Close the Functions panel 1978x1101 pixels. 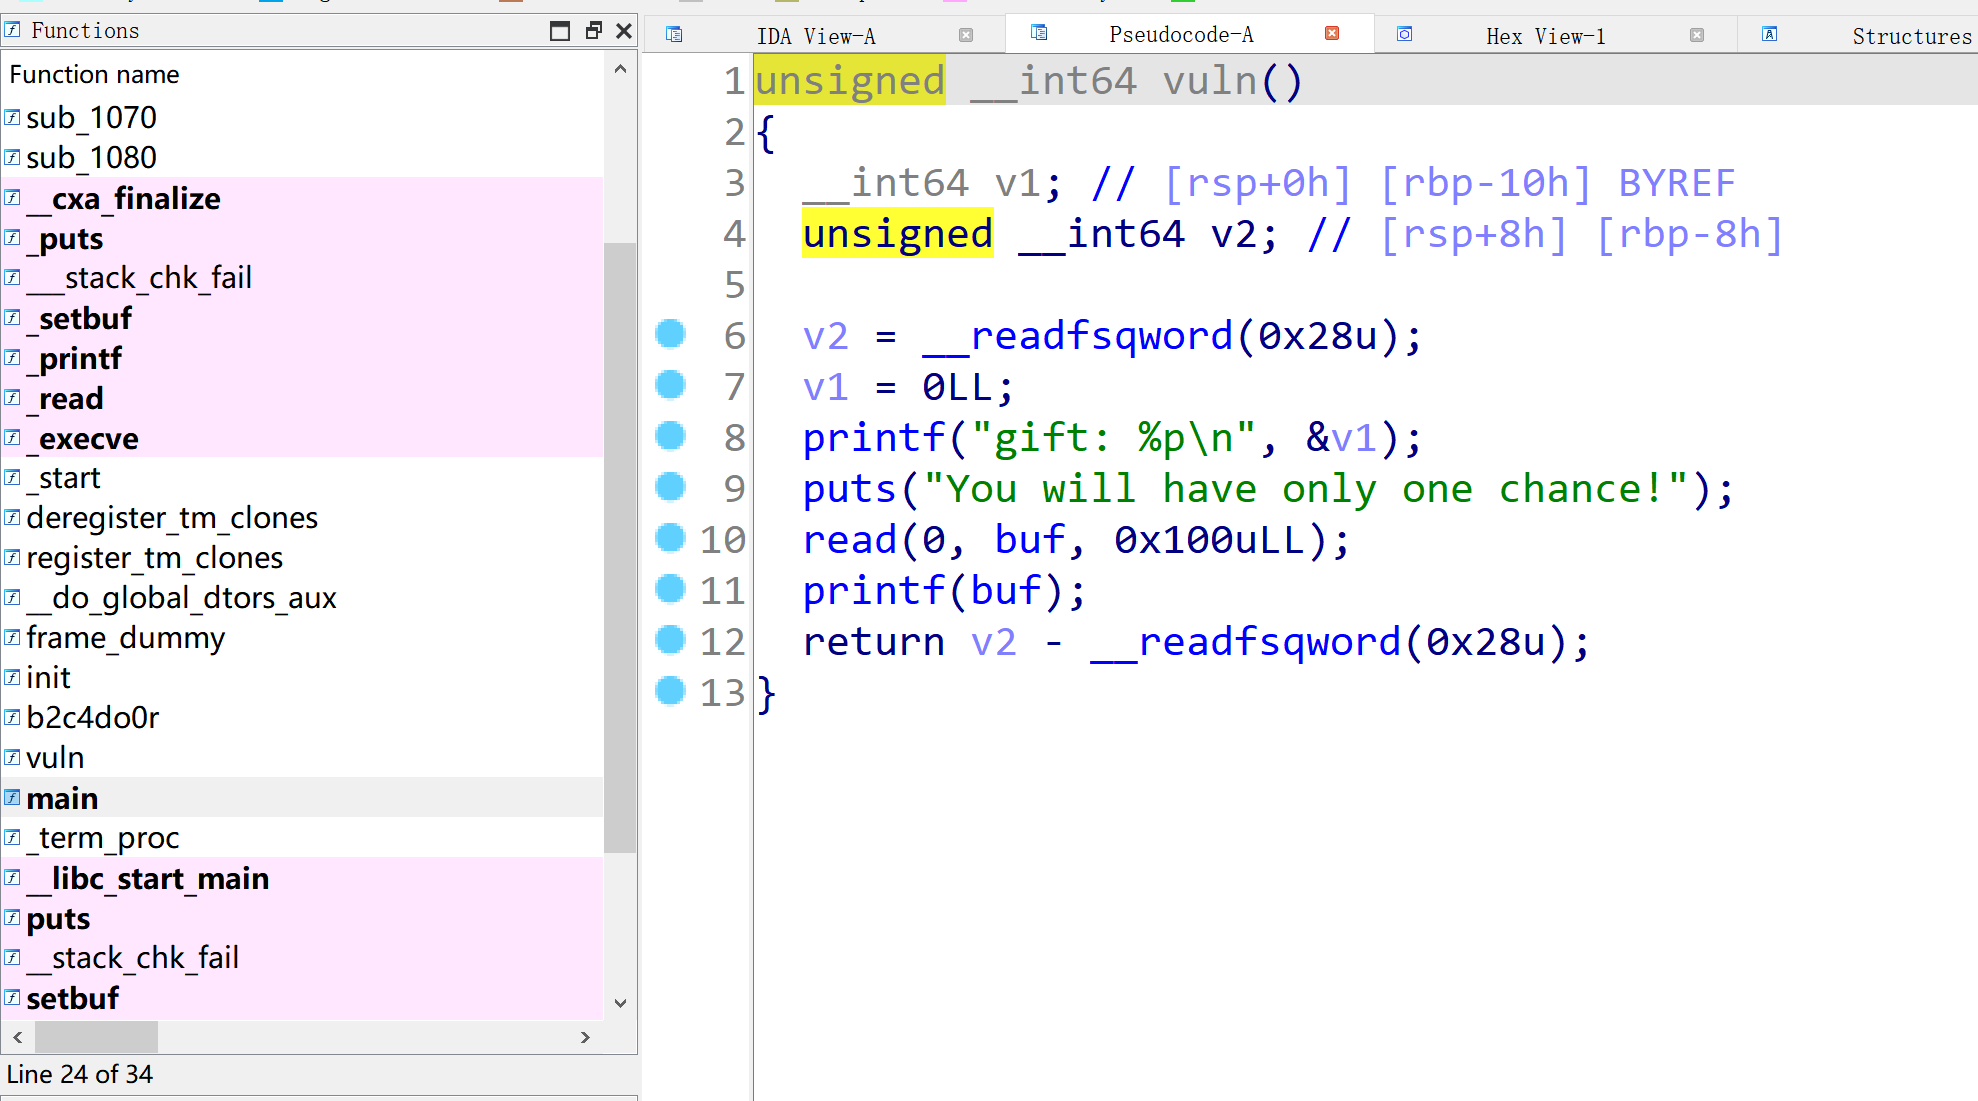coord(624,31)
